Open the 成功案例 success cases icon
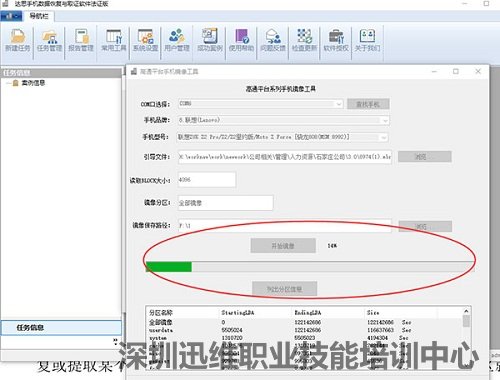This screenshot has height=380, width=500. point(209,41)
